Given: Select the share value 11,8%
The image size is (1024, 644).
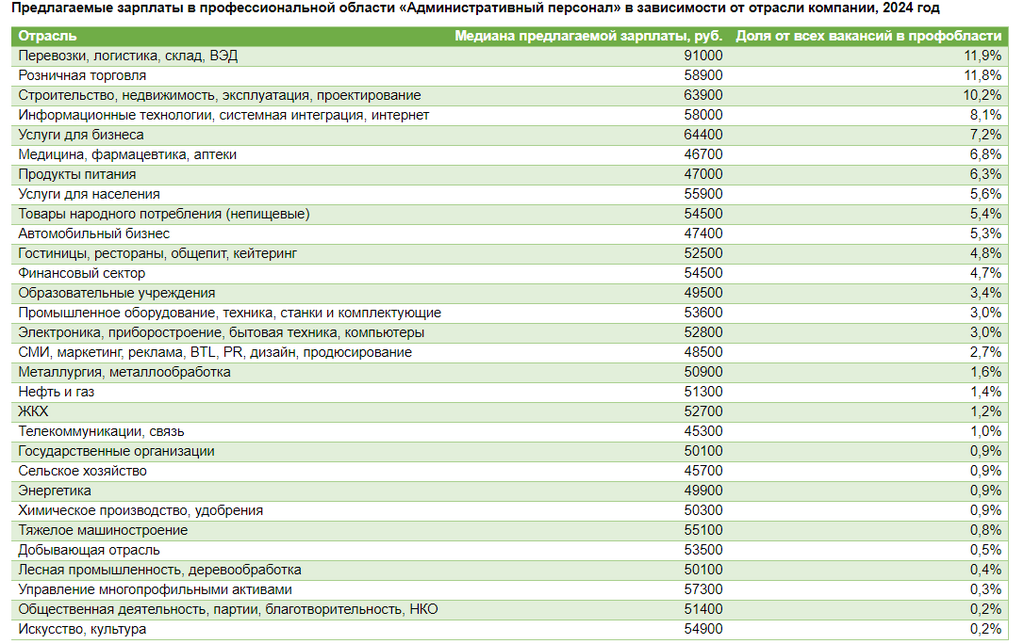Looking at the screenshot, I should click(x=982, y=76).
